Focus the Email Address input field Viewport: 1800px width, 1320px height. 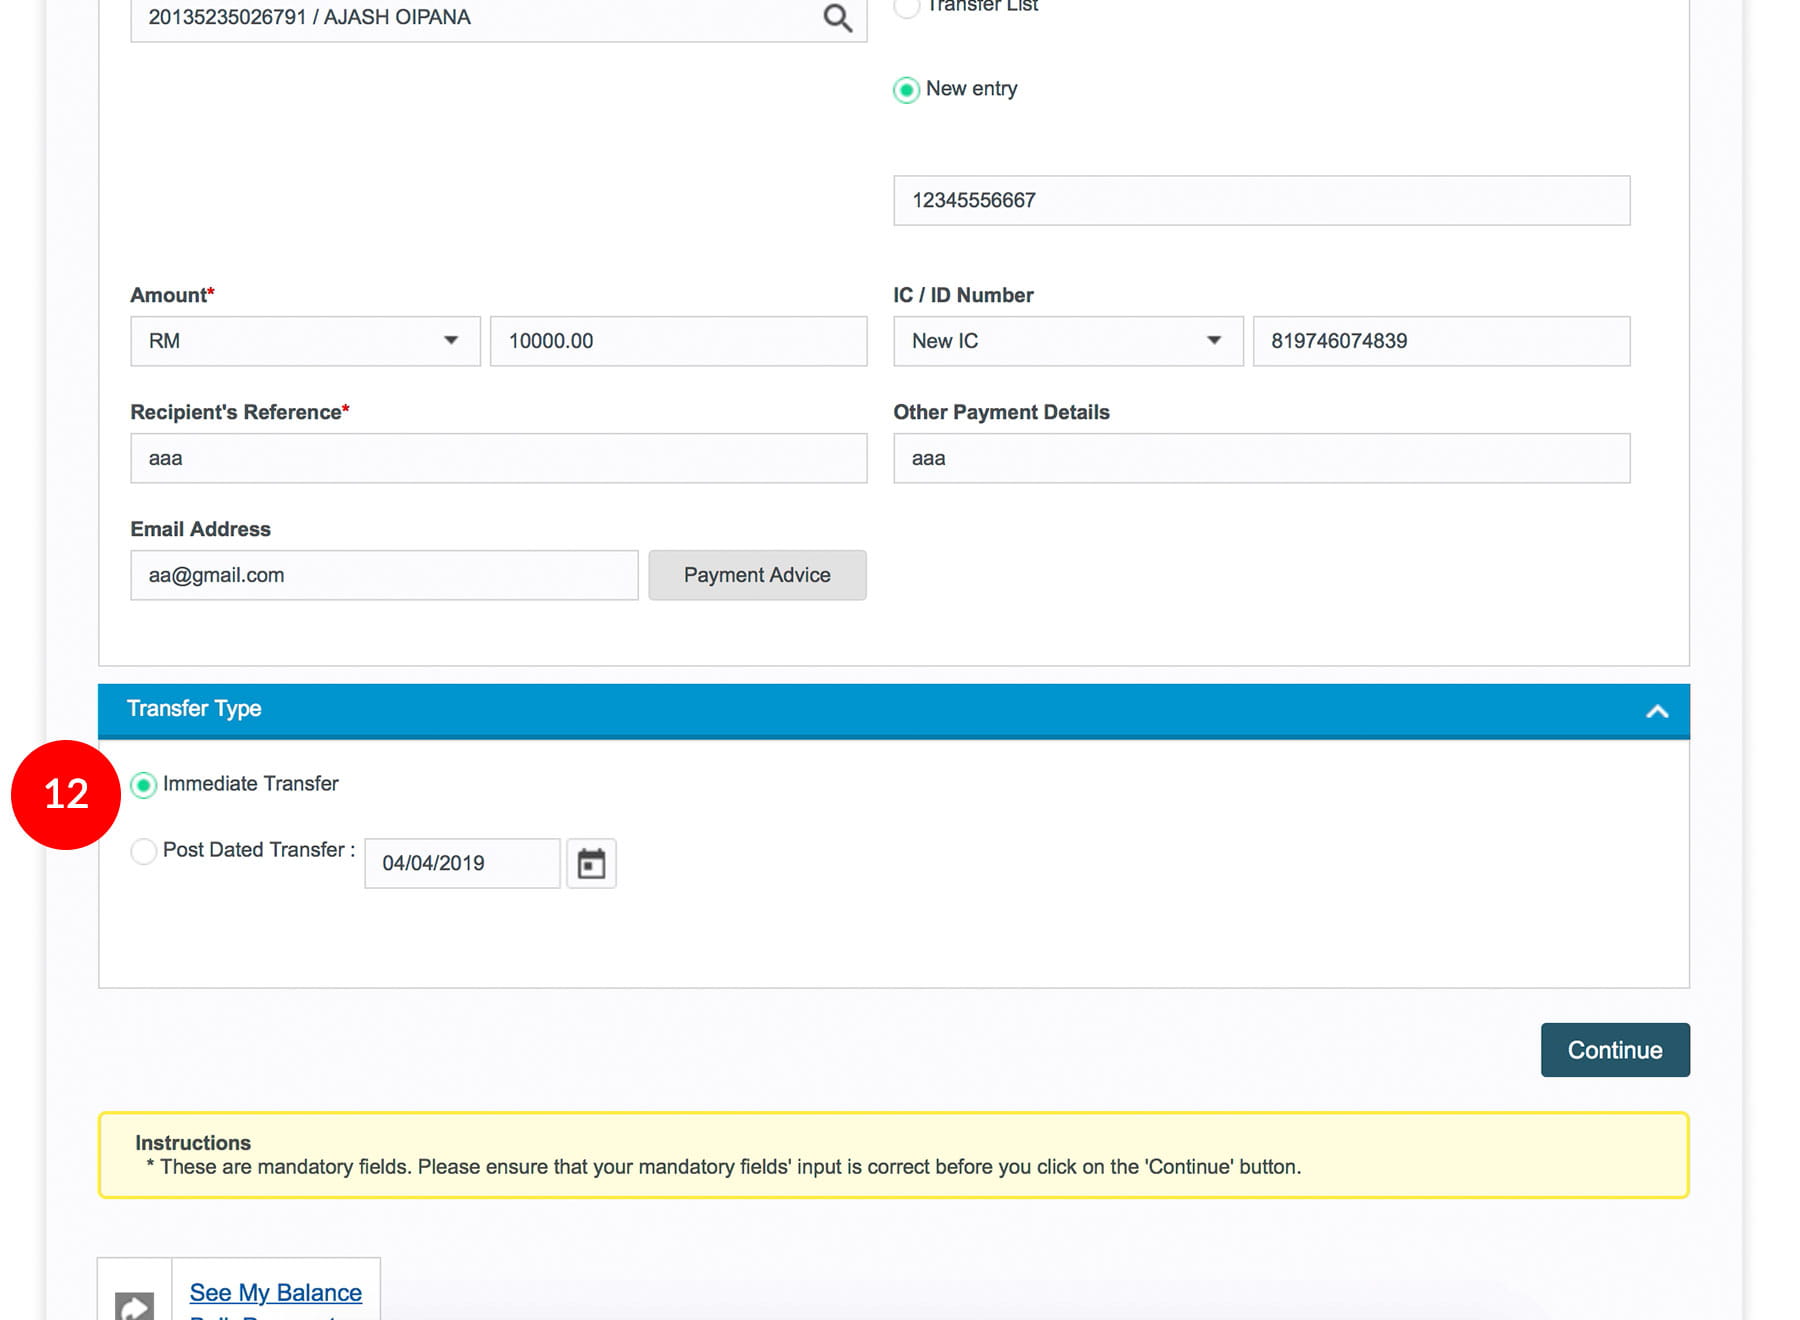[384, 575]
